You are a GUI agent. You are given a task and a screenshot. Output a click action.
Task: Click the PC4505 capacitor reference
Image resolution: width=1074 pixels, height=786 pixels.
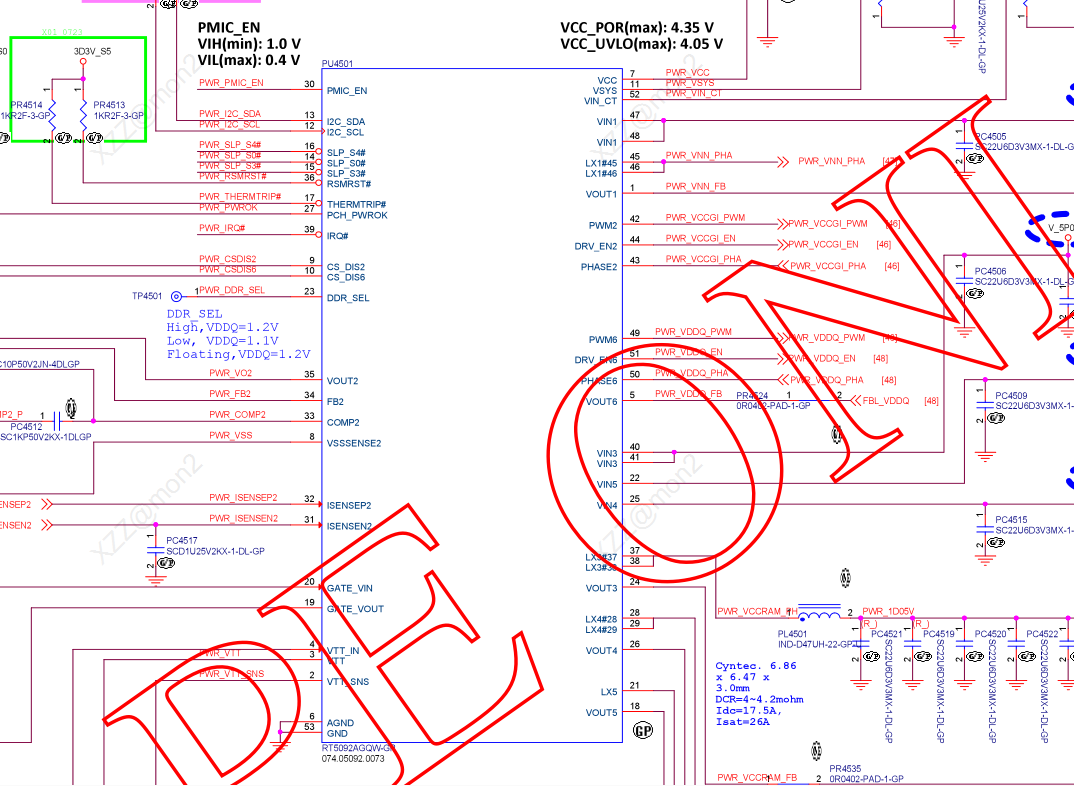click(990, 136)
